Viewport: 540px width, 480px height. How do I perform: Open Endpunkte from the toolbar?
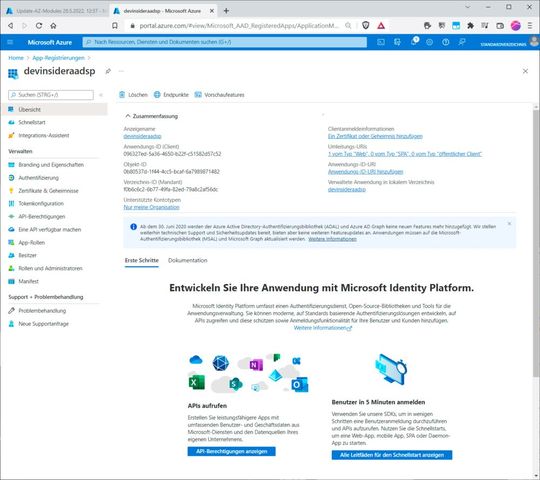coord(171,95)
